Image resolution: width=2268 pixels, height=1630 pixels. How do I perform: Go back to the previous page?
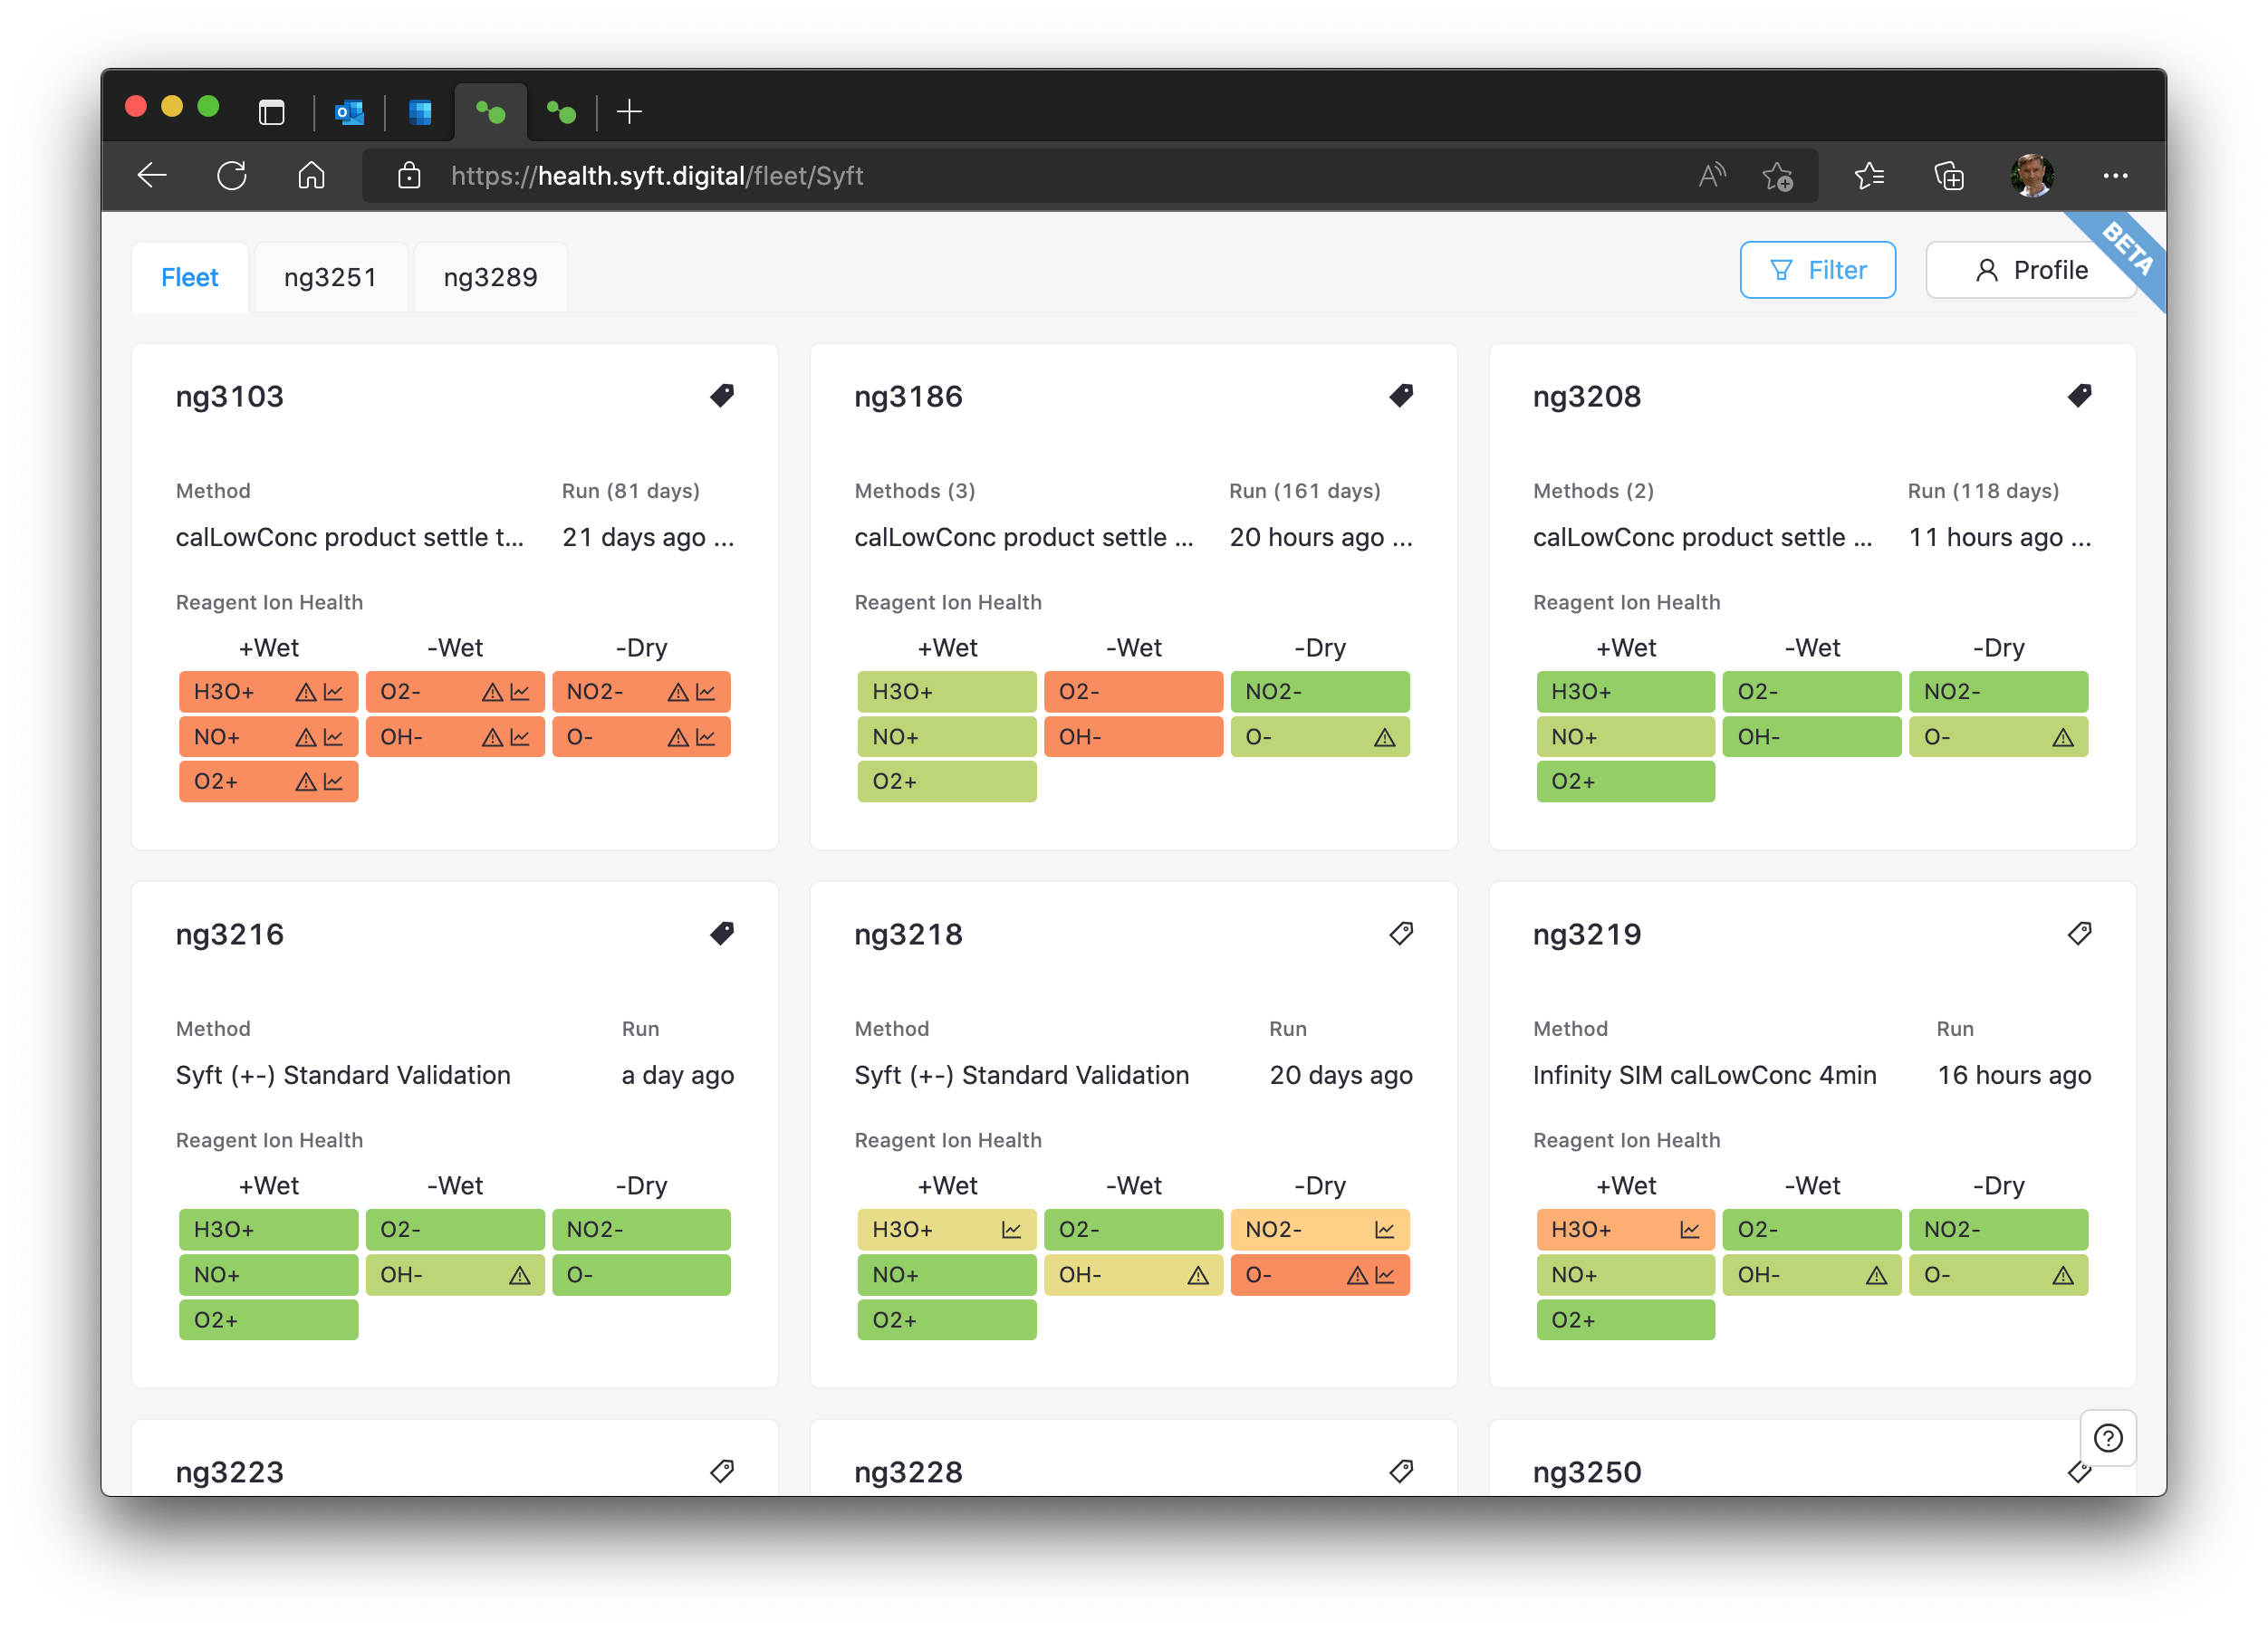152,176
